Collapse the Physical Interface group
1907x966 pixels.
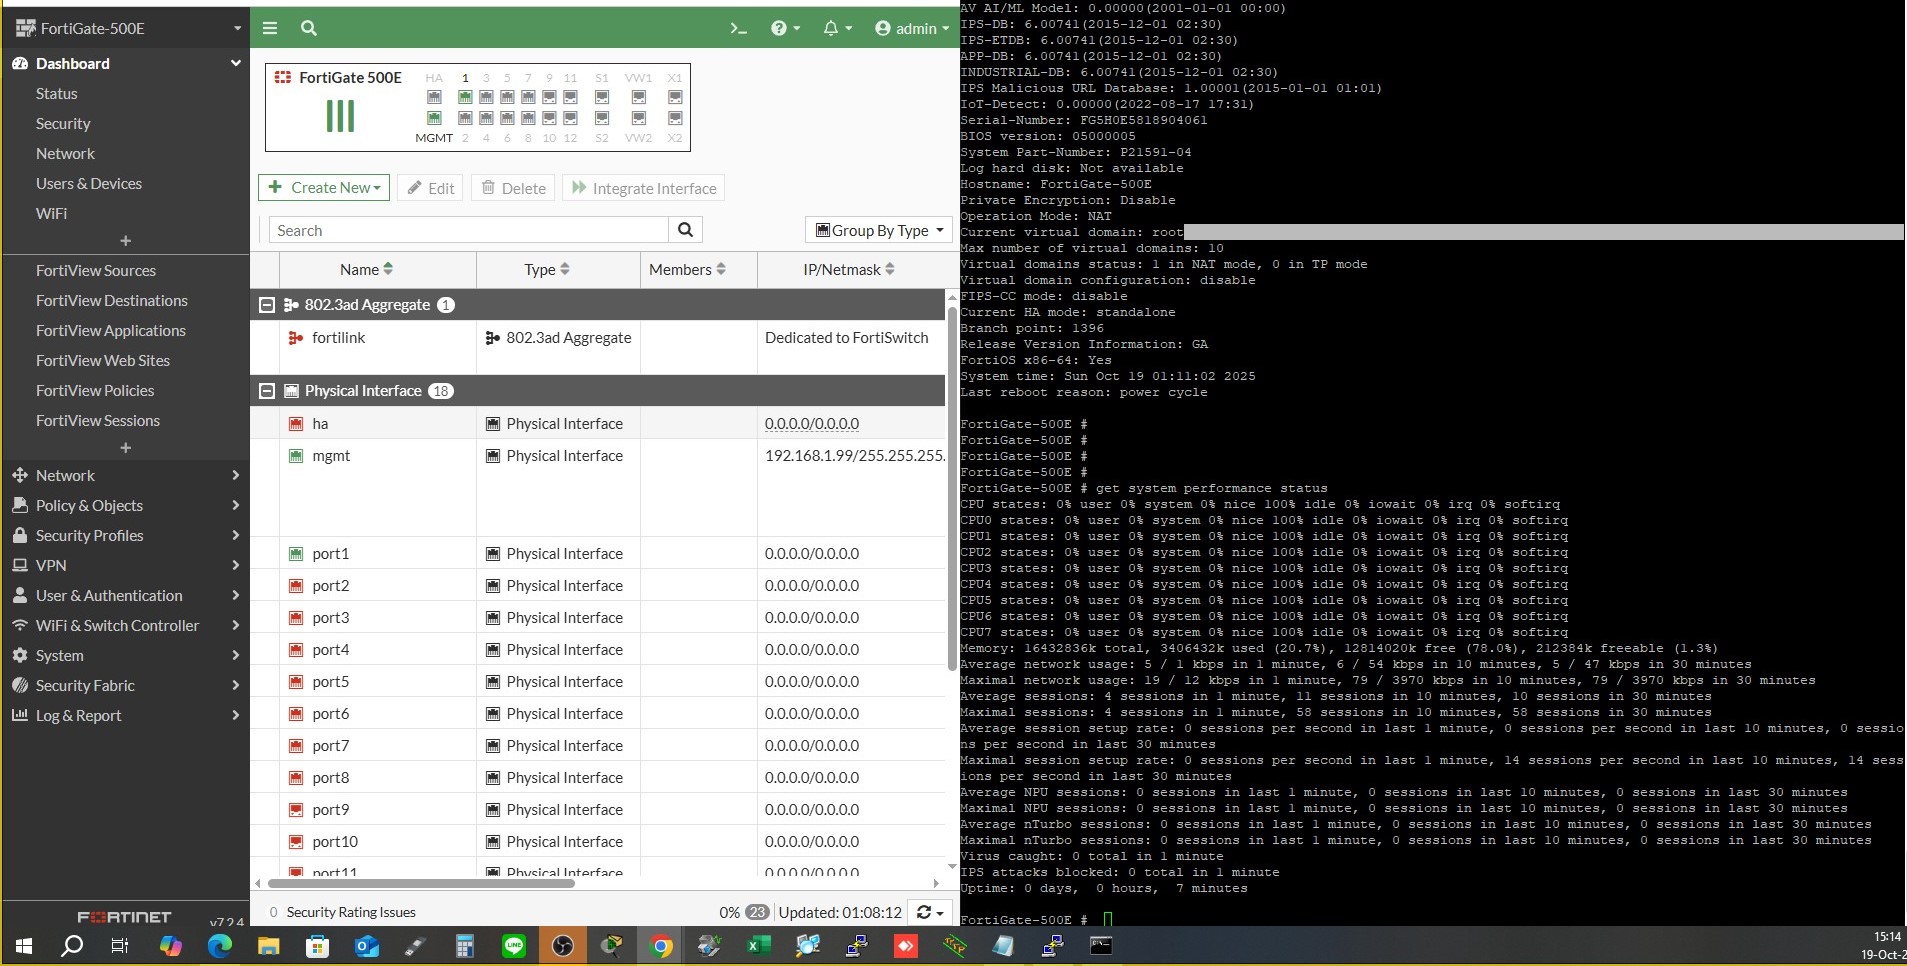[x=267, y=391]
